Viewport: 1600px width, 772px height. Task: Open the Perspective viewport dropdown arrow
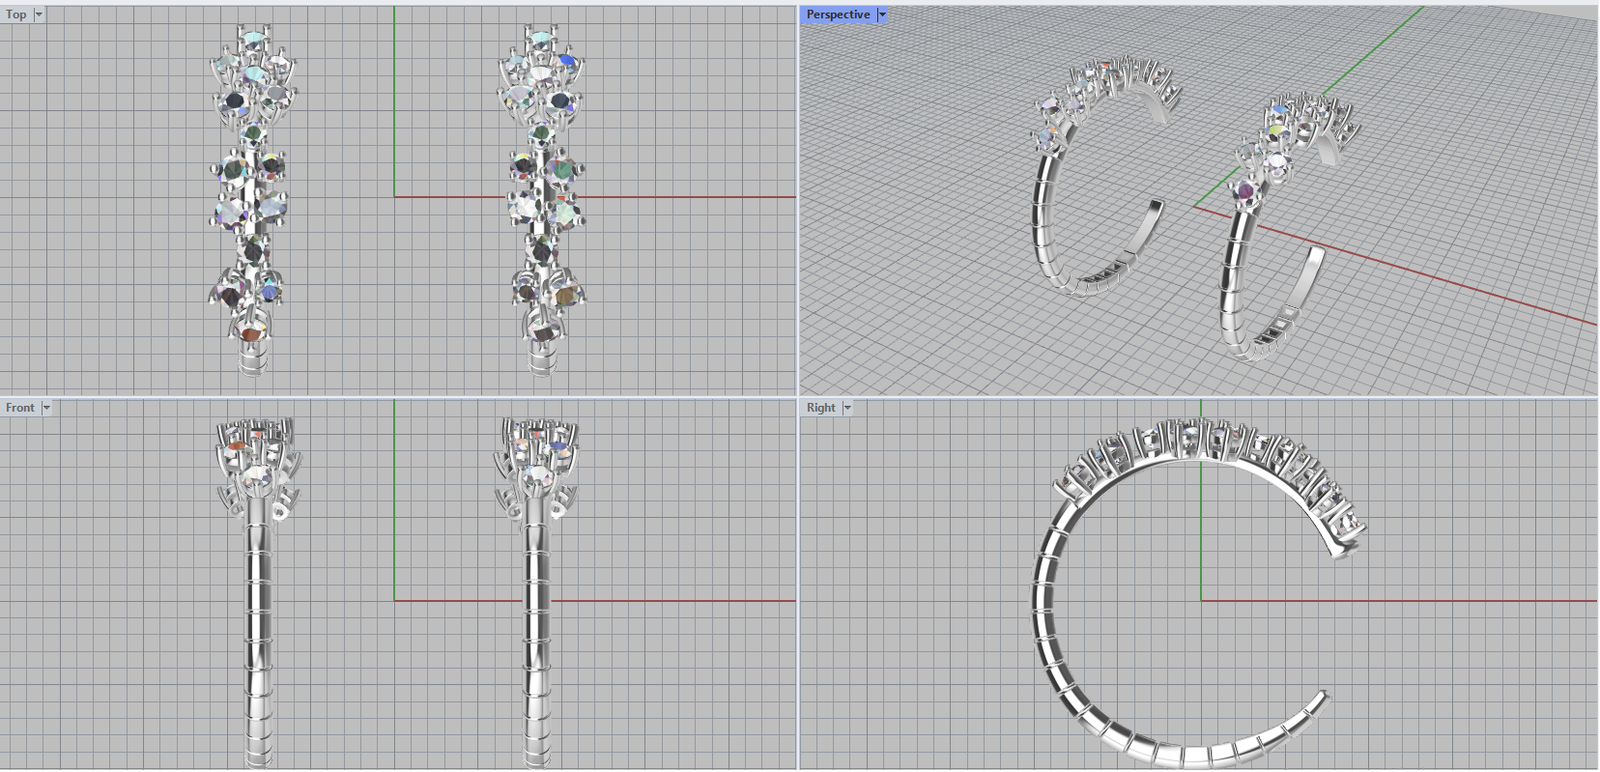click(882, 15)
